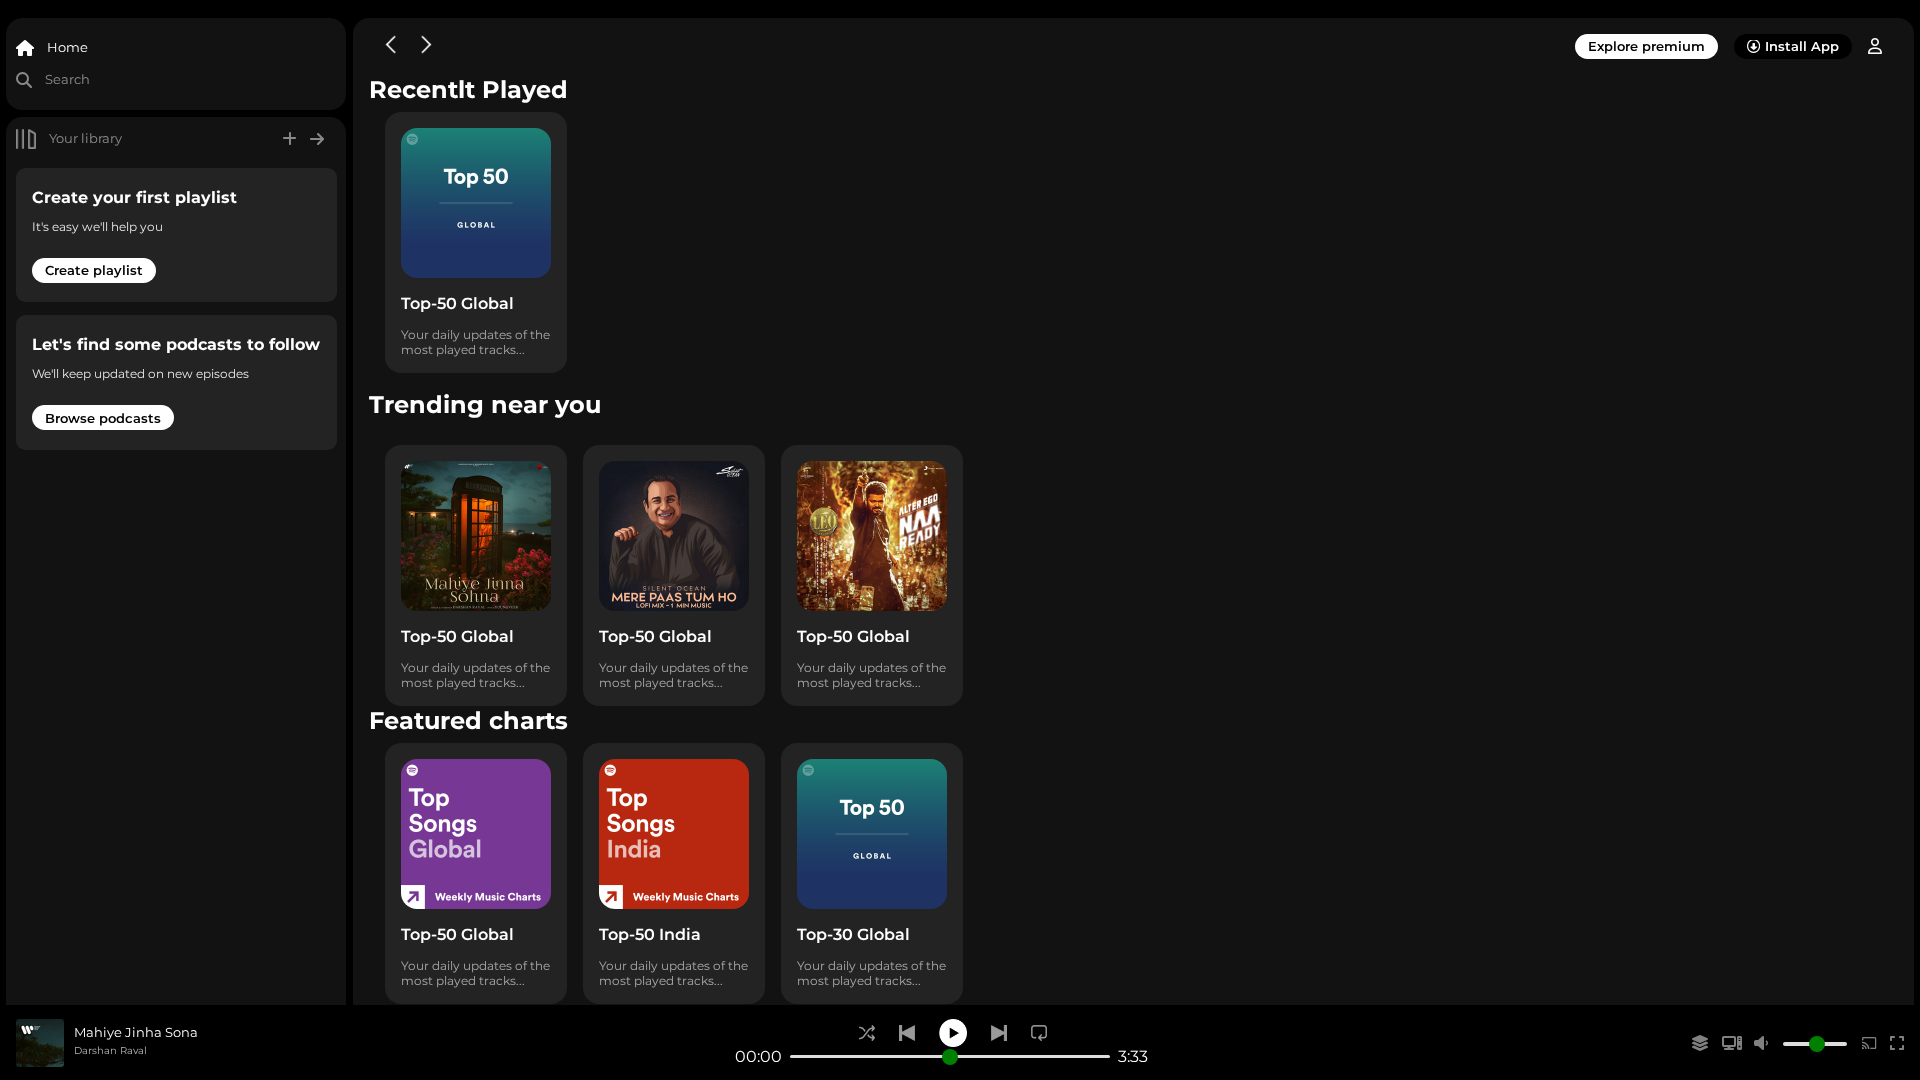Image resolution: width=1920 pixels, height=1080 pixels.
Task: Open the Top Songs India chart thumbnail
Action: click(674, 834)
